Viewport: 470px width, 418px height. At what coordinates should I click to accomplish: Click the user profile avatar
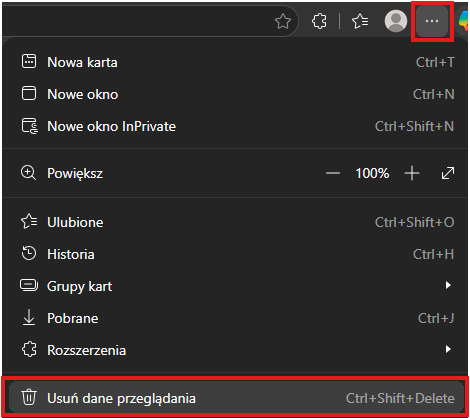point(396,21)
